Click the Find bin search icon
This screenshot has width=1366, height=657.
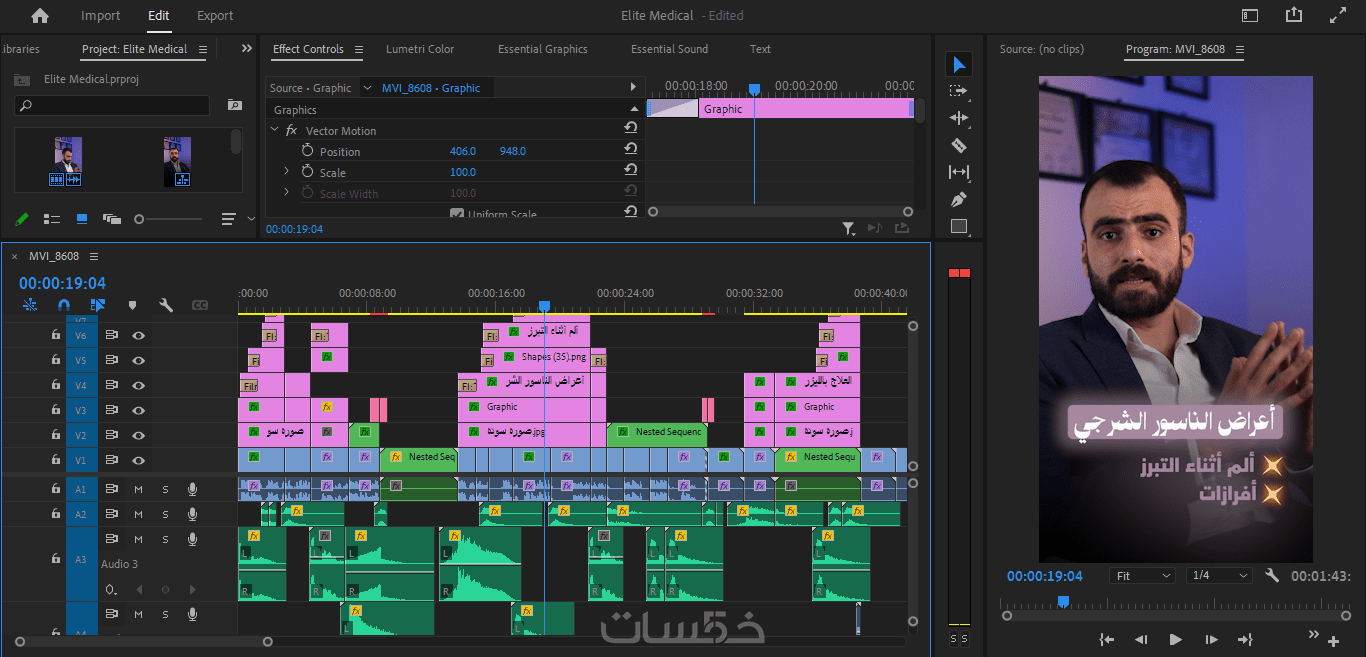[234, 105]
